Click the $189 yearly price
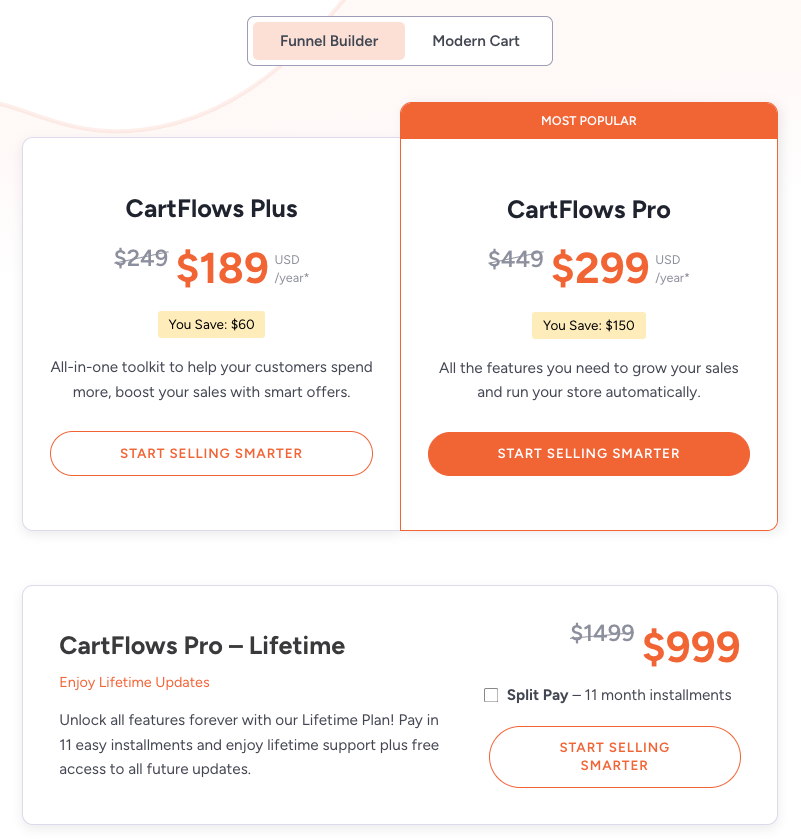Viewport: 801px width, 839px height. point(222,268)
